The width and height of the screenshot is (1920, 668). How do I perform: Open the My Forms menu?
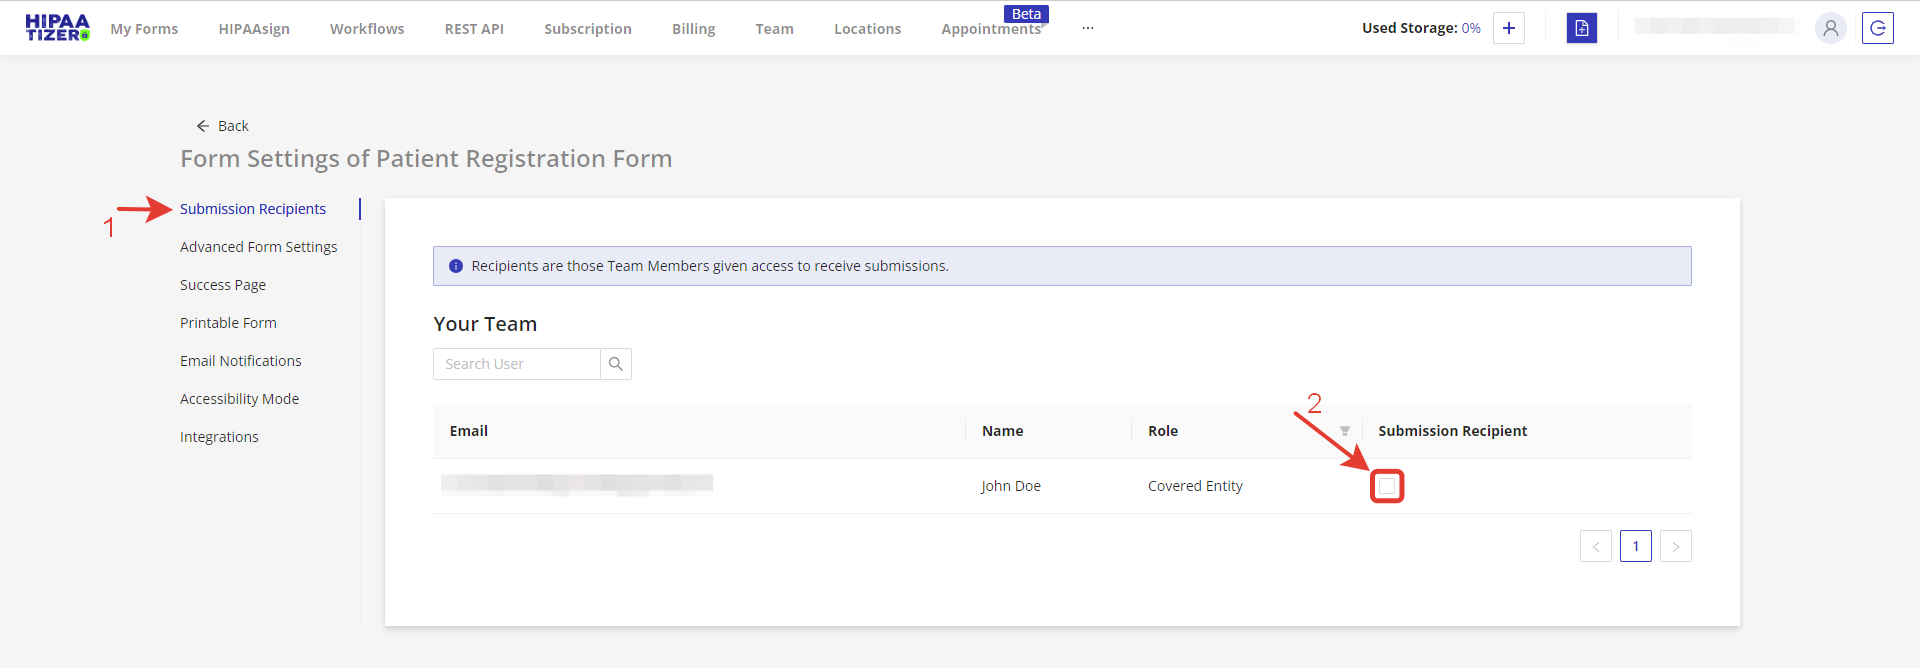[x=144, y=29]
